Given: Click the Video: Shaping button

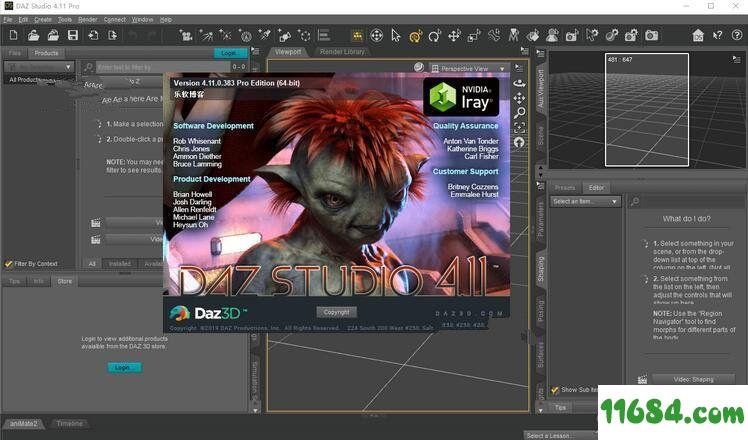Looking at the screenshot, I should coord(693,379).
